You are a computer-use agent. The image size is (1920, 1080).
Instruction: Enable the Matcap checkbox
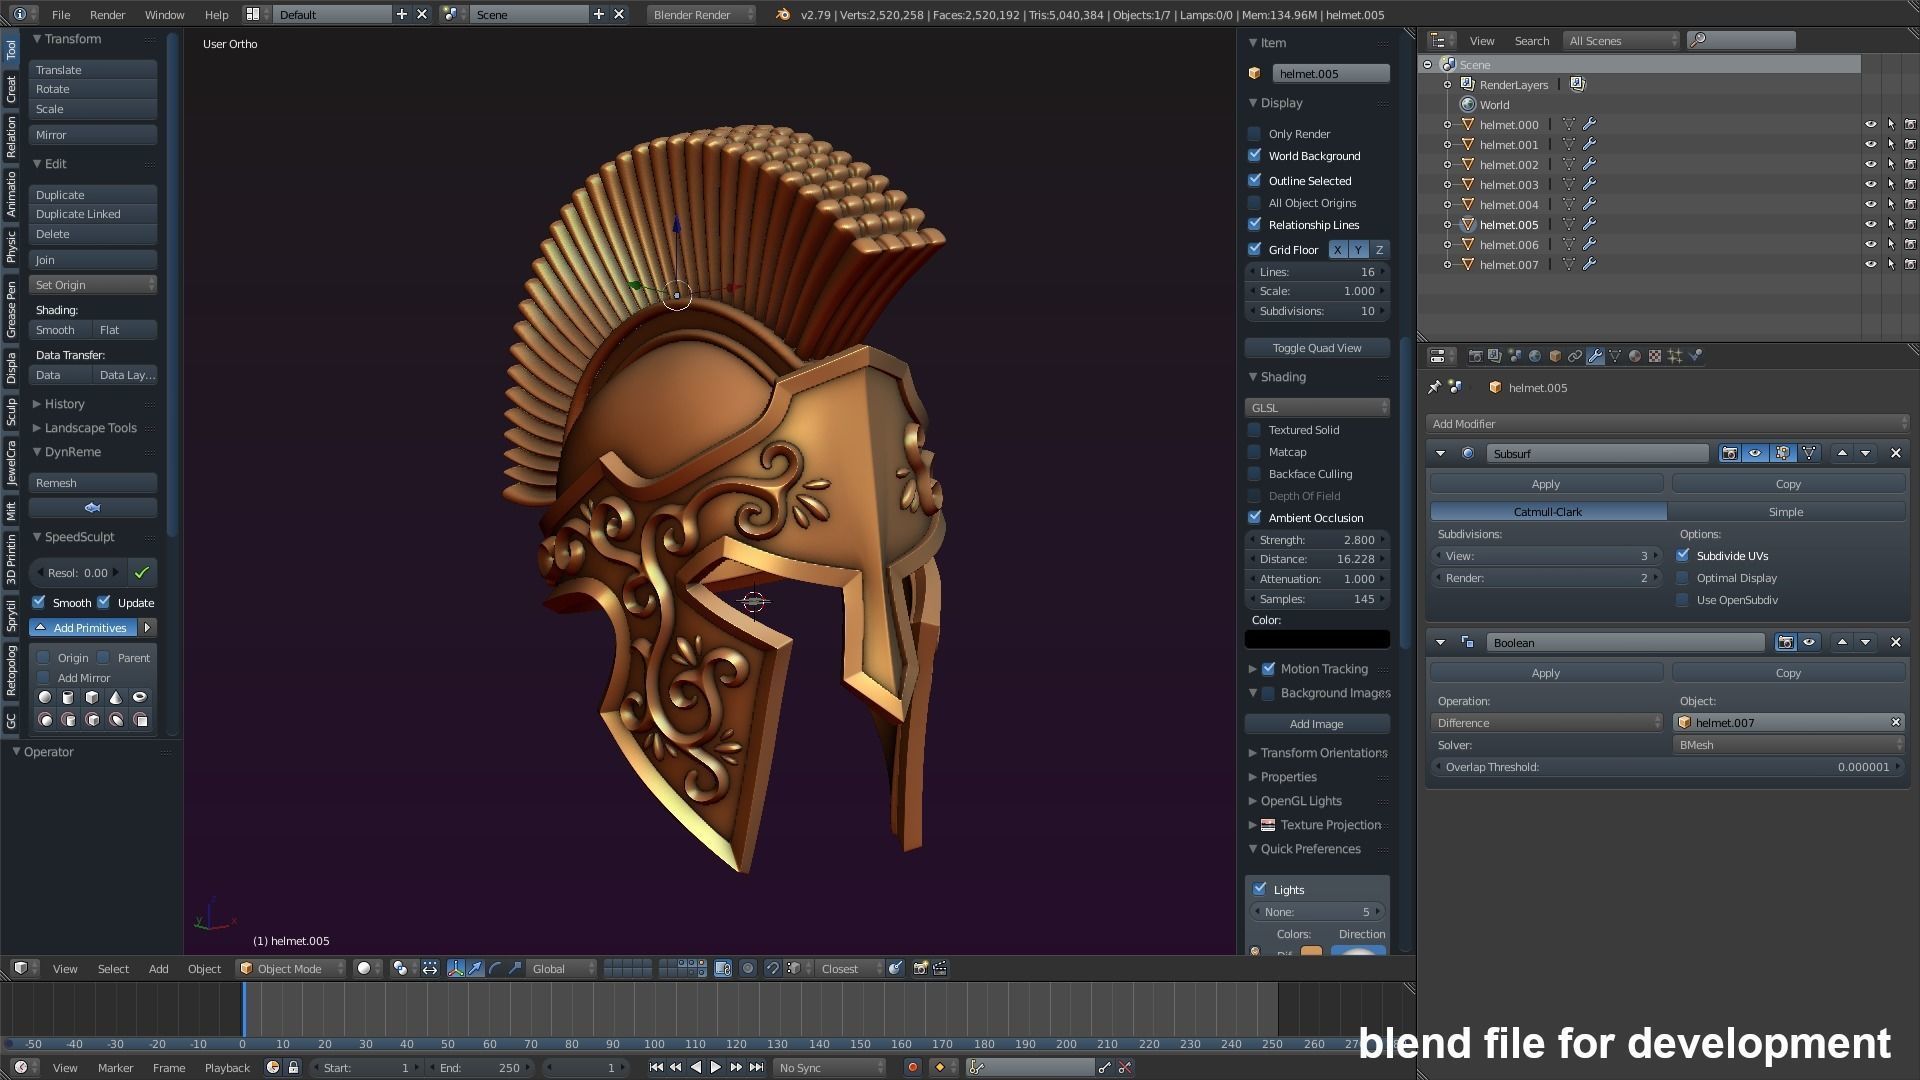tap(1254, 451)
